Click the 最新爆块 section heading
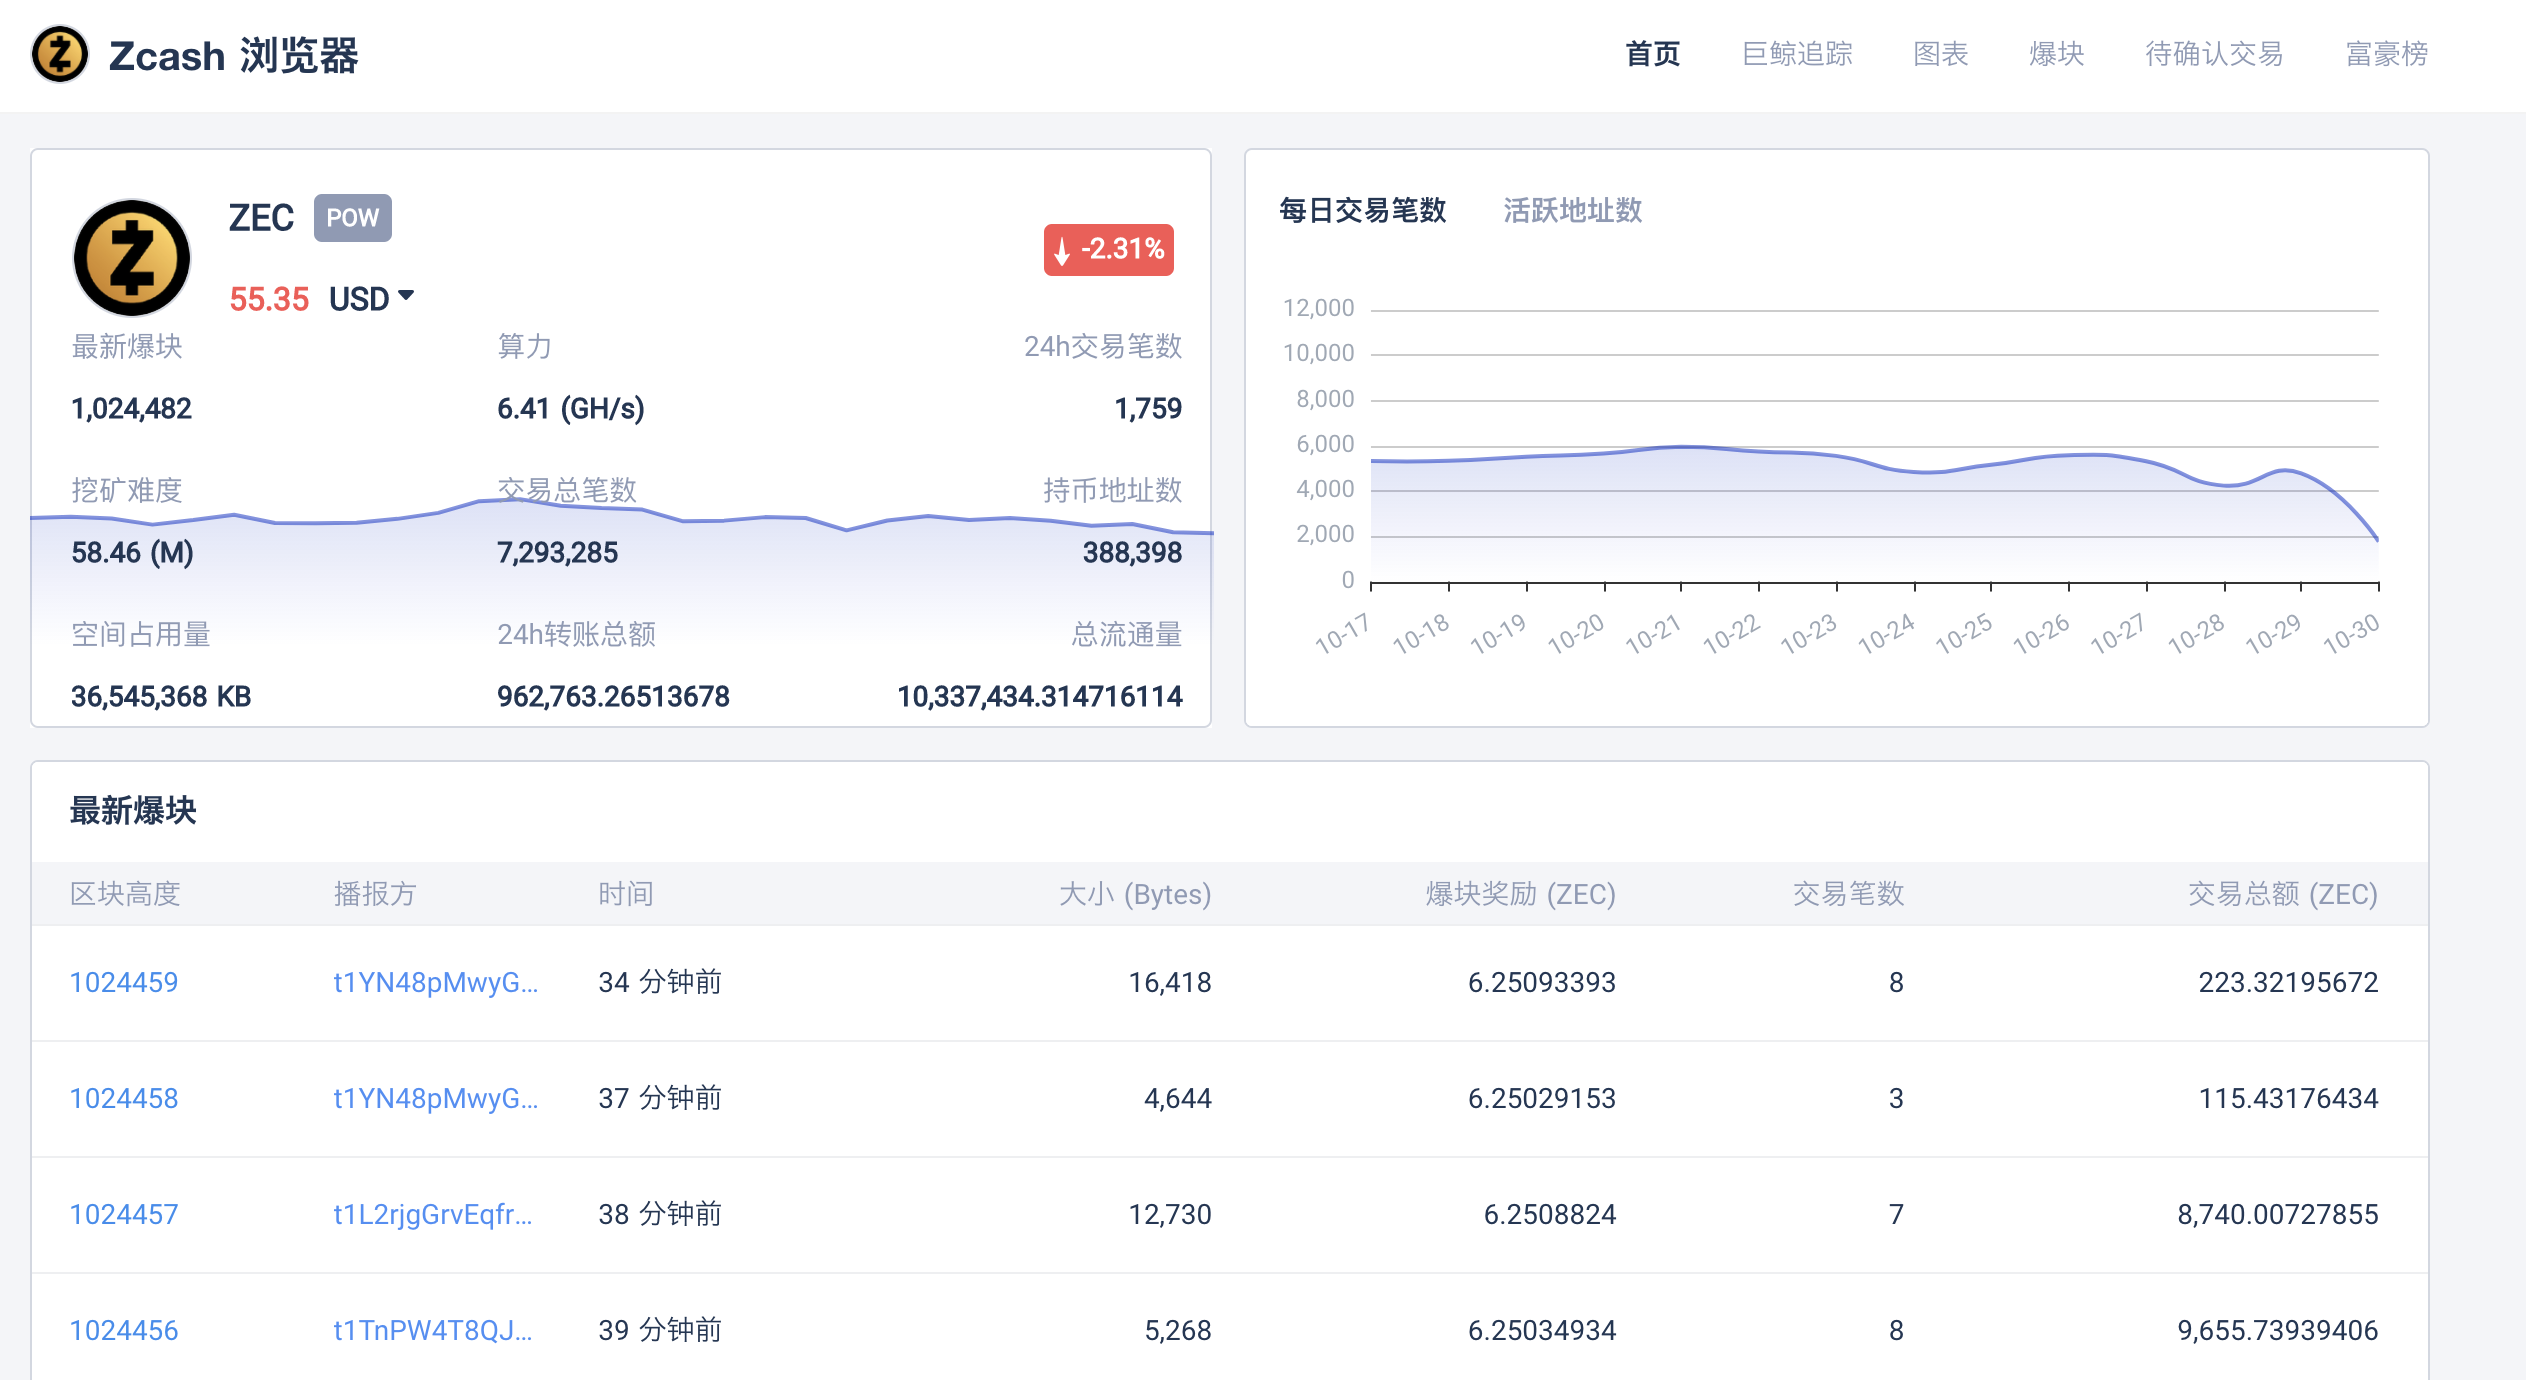The width and height of the screenshot is (2526, 1380). pos(133,810)
